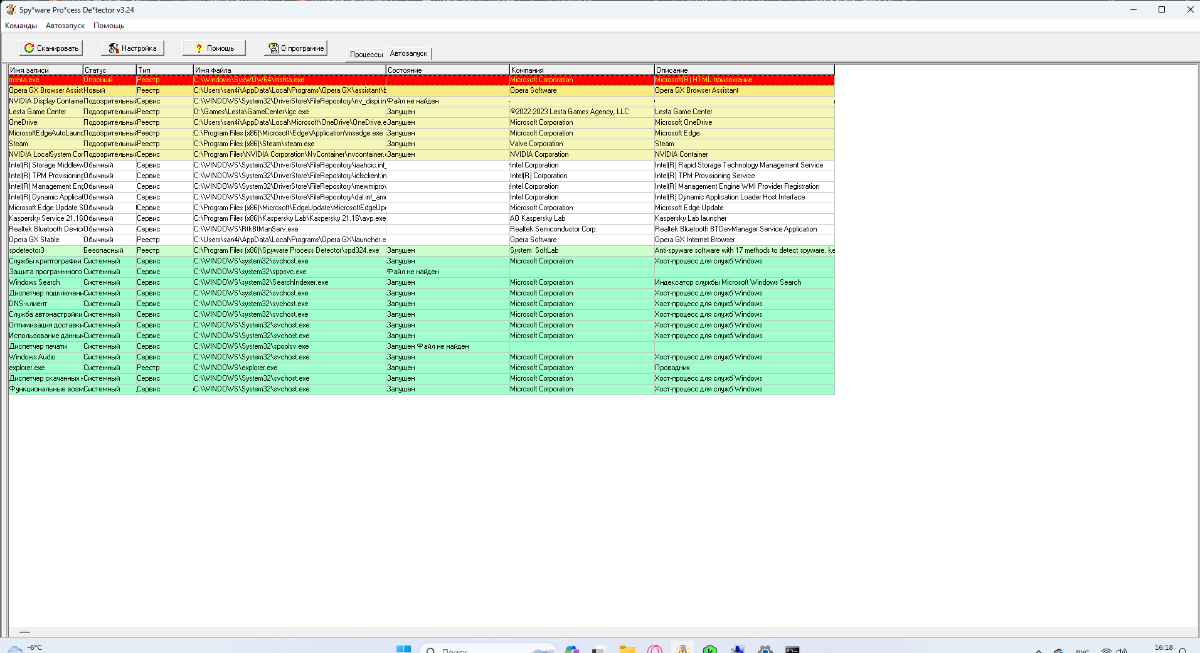Screen dimensions: 1200x653
Task: Switch to the Процессы tab
Action: (367, 53)
